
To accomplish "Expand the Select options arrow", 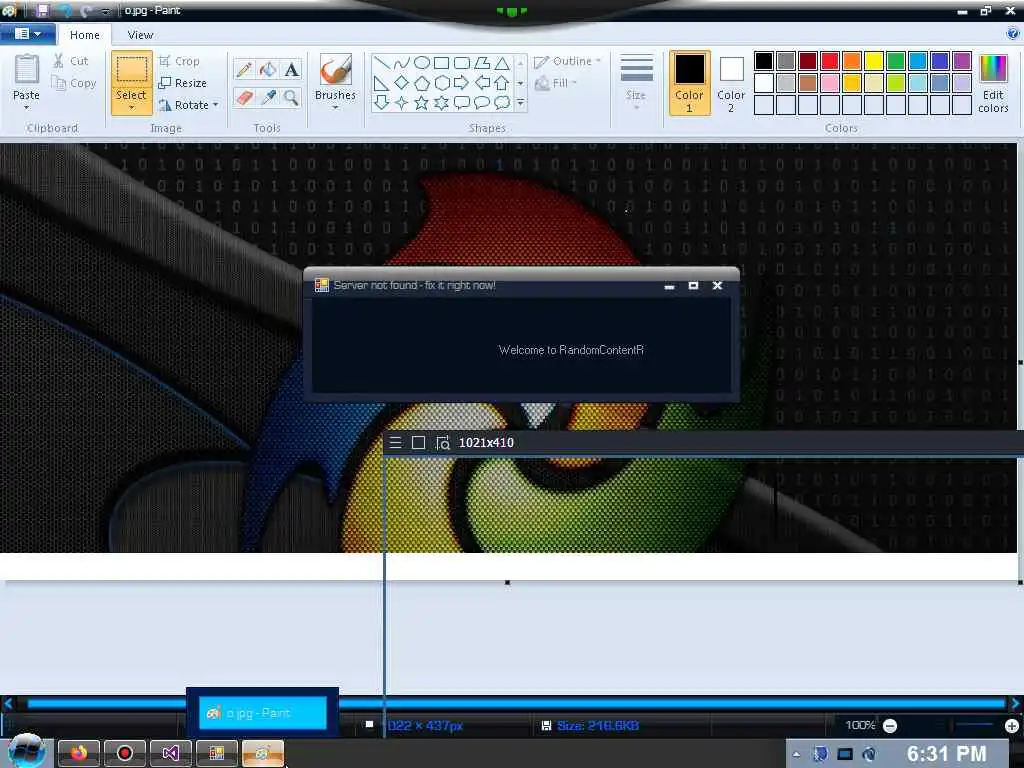I will [131, 108].
